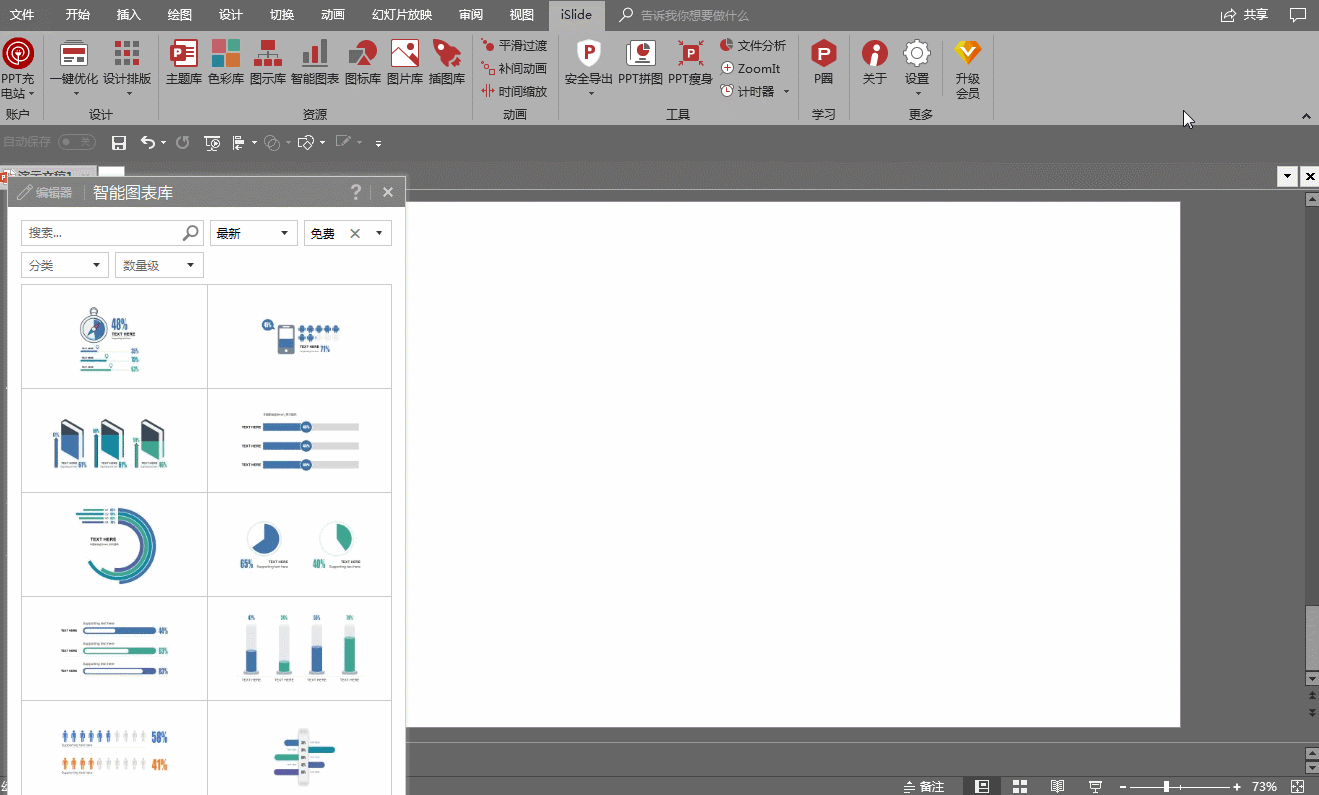The width and height of the screenshot is (1319, 795).
Task: Open the 最新 sort order dropdown
Action: pos(253,233)
